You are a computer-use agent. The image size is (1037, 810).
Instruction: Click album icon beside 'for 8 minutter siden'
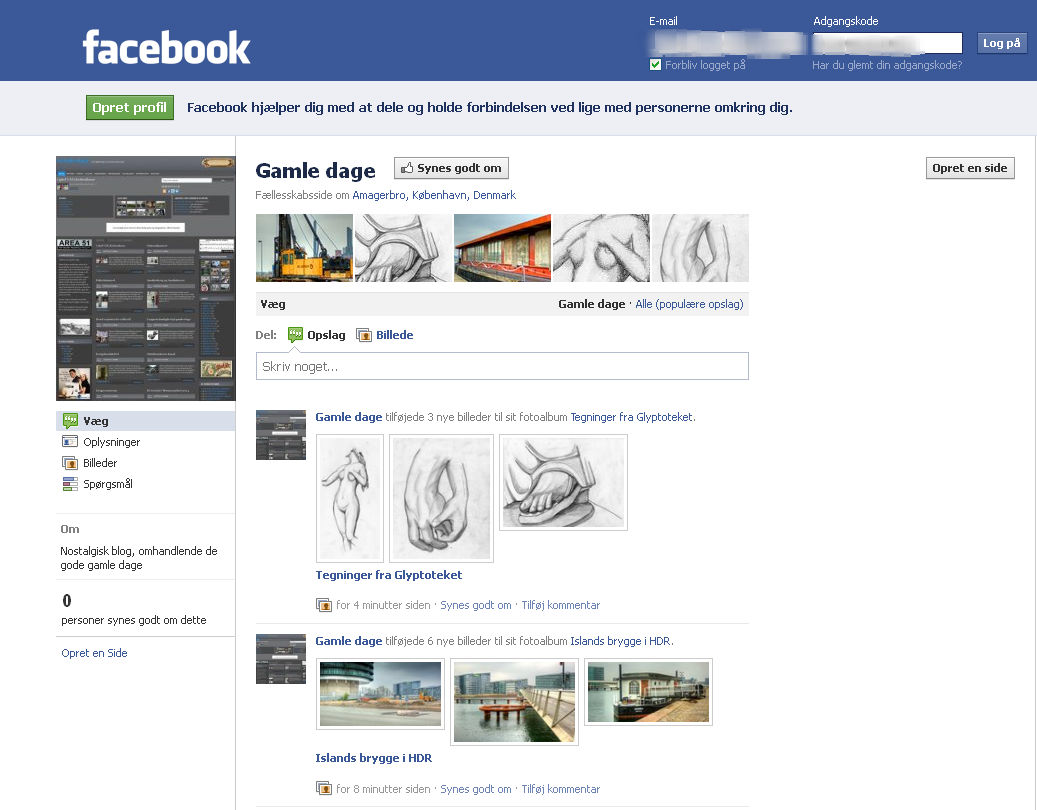[323, 789]
